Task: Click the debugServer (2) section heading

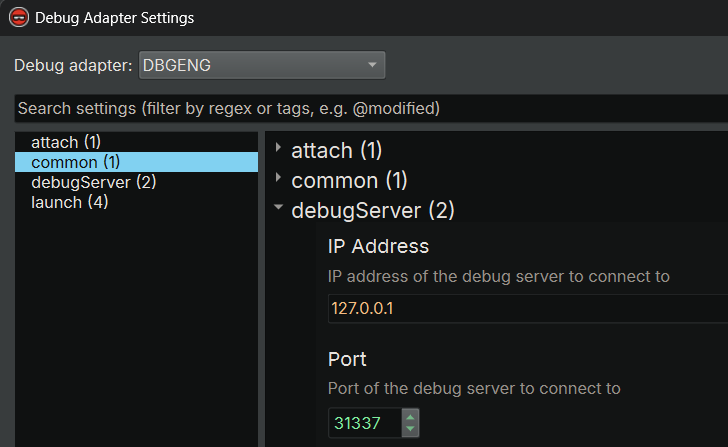Action: (x=373, y=210)
